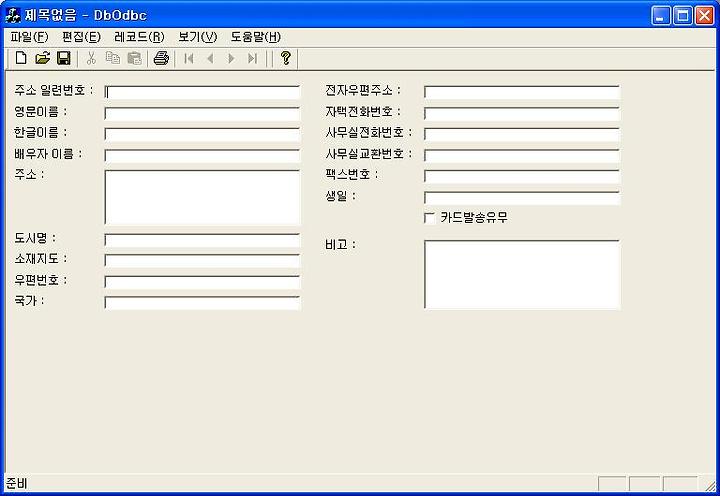Click the 주소 일련번호 label
This screenshot has height=496, width=720.
(54, 90)
